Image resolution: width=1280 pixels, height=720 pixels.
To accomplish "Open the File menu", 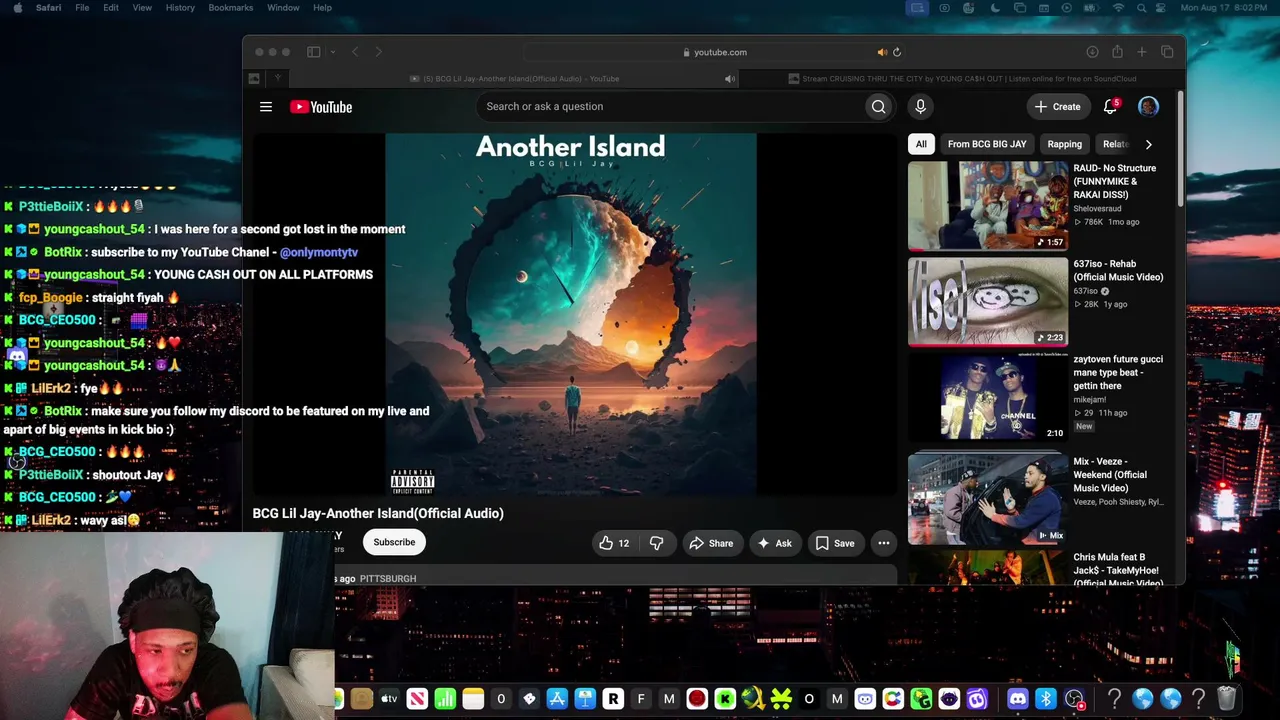I will 82,8.
